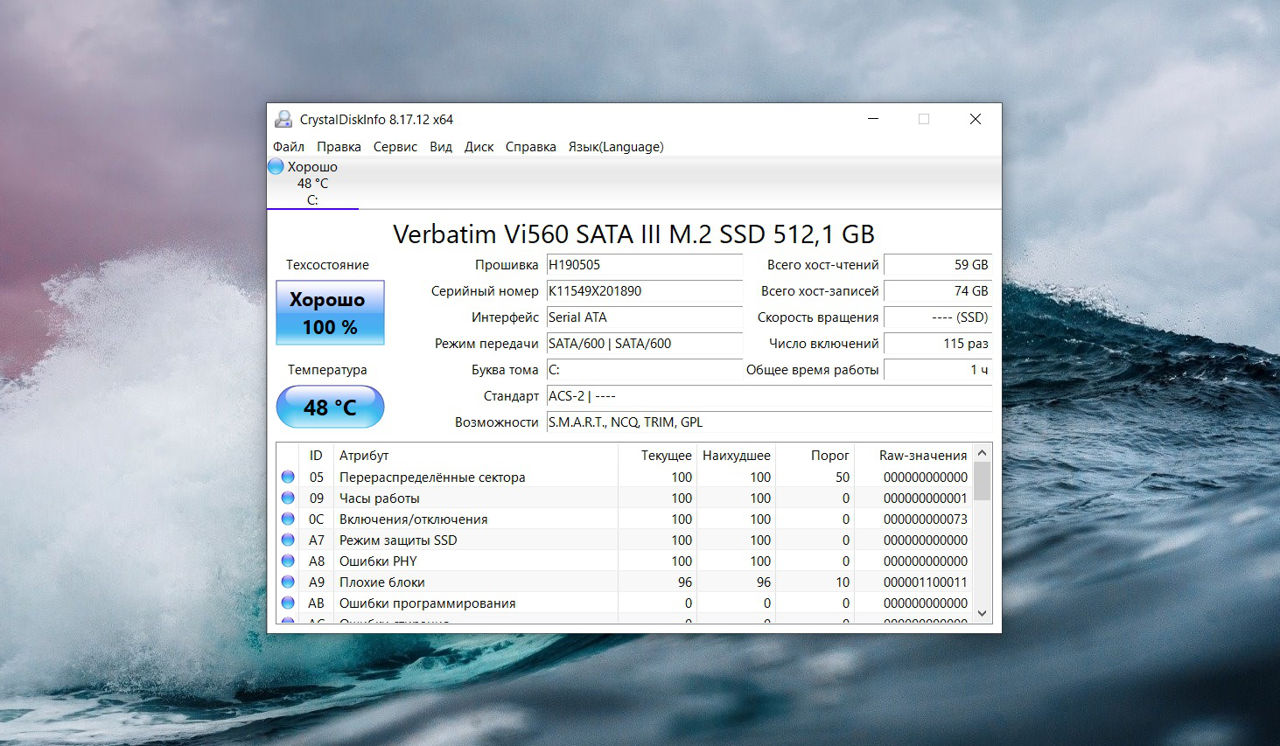
Task: Click status orb of Плохие блоки row
Action: point(288,582)
